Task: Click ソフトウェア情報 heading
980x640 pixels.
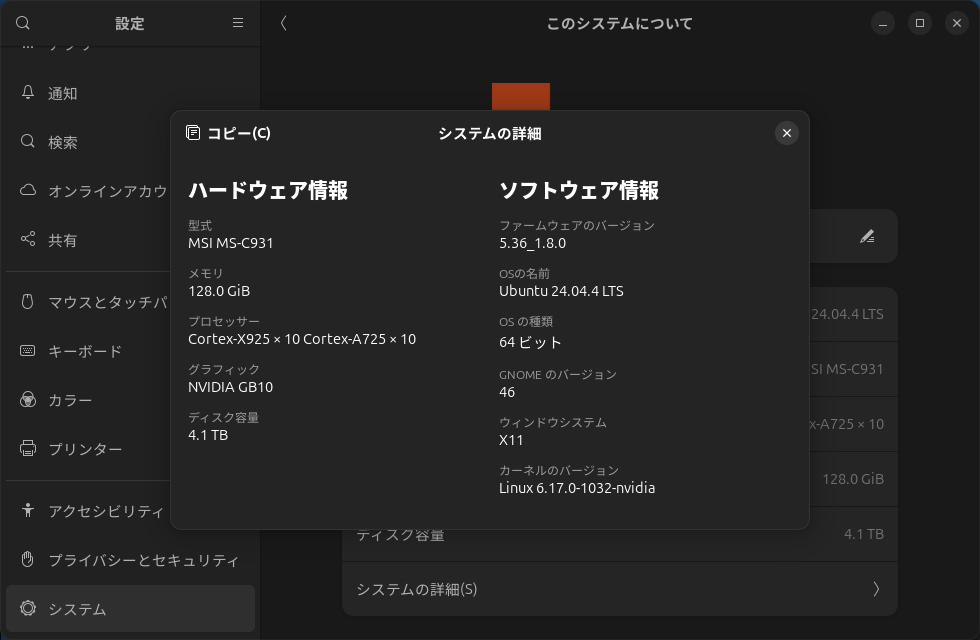Action: (x=579, y=190)
